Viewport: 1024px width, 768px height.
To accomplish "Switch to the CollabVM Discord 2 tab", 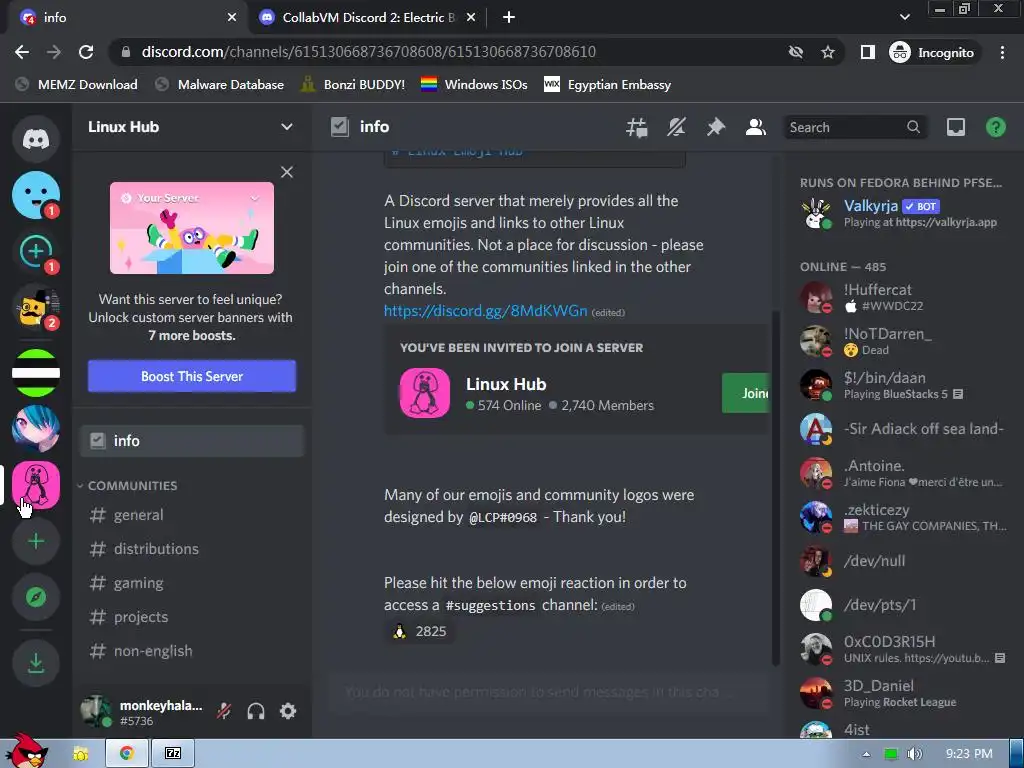I will (x=367, y=18).
